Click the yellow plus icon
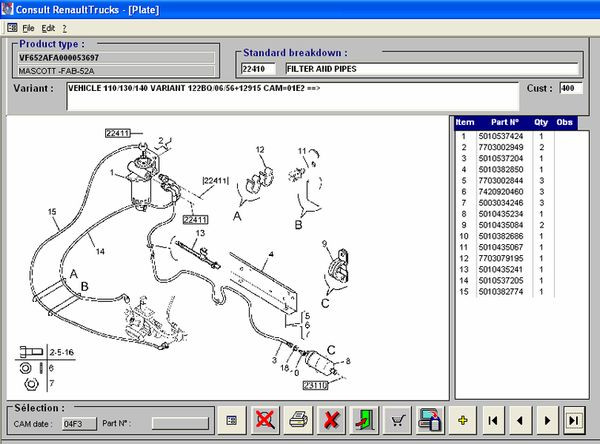 [464, 420]
